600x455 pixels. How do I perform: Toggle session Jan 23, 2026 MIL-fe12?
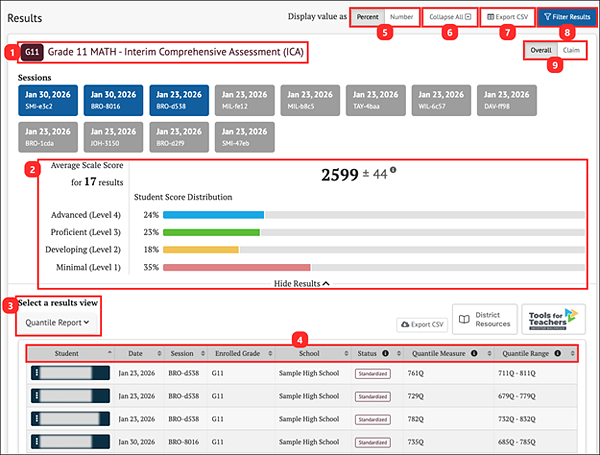click(x=245, y=100)
